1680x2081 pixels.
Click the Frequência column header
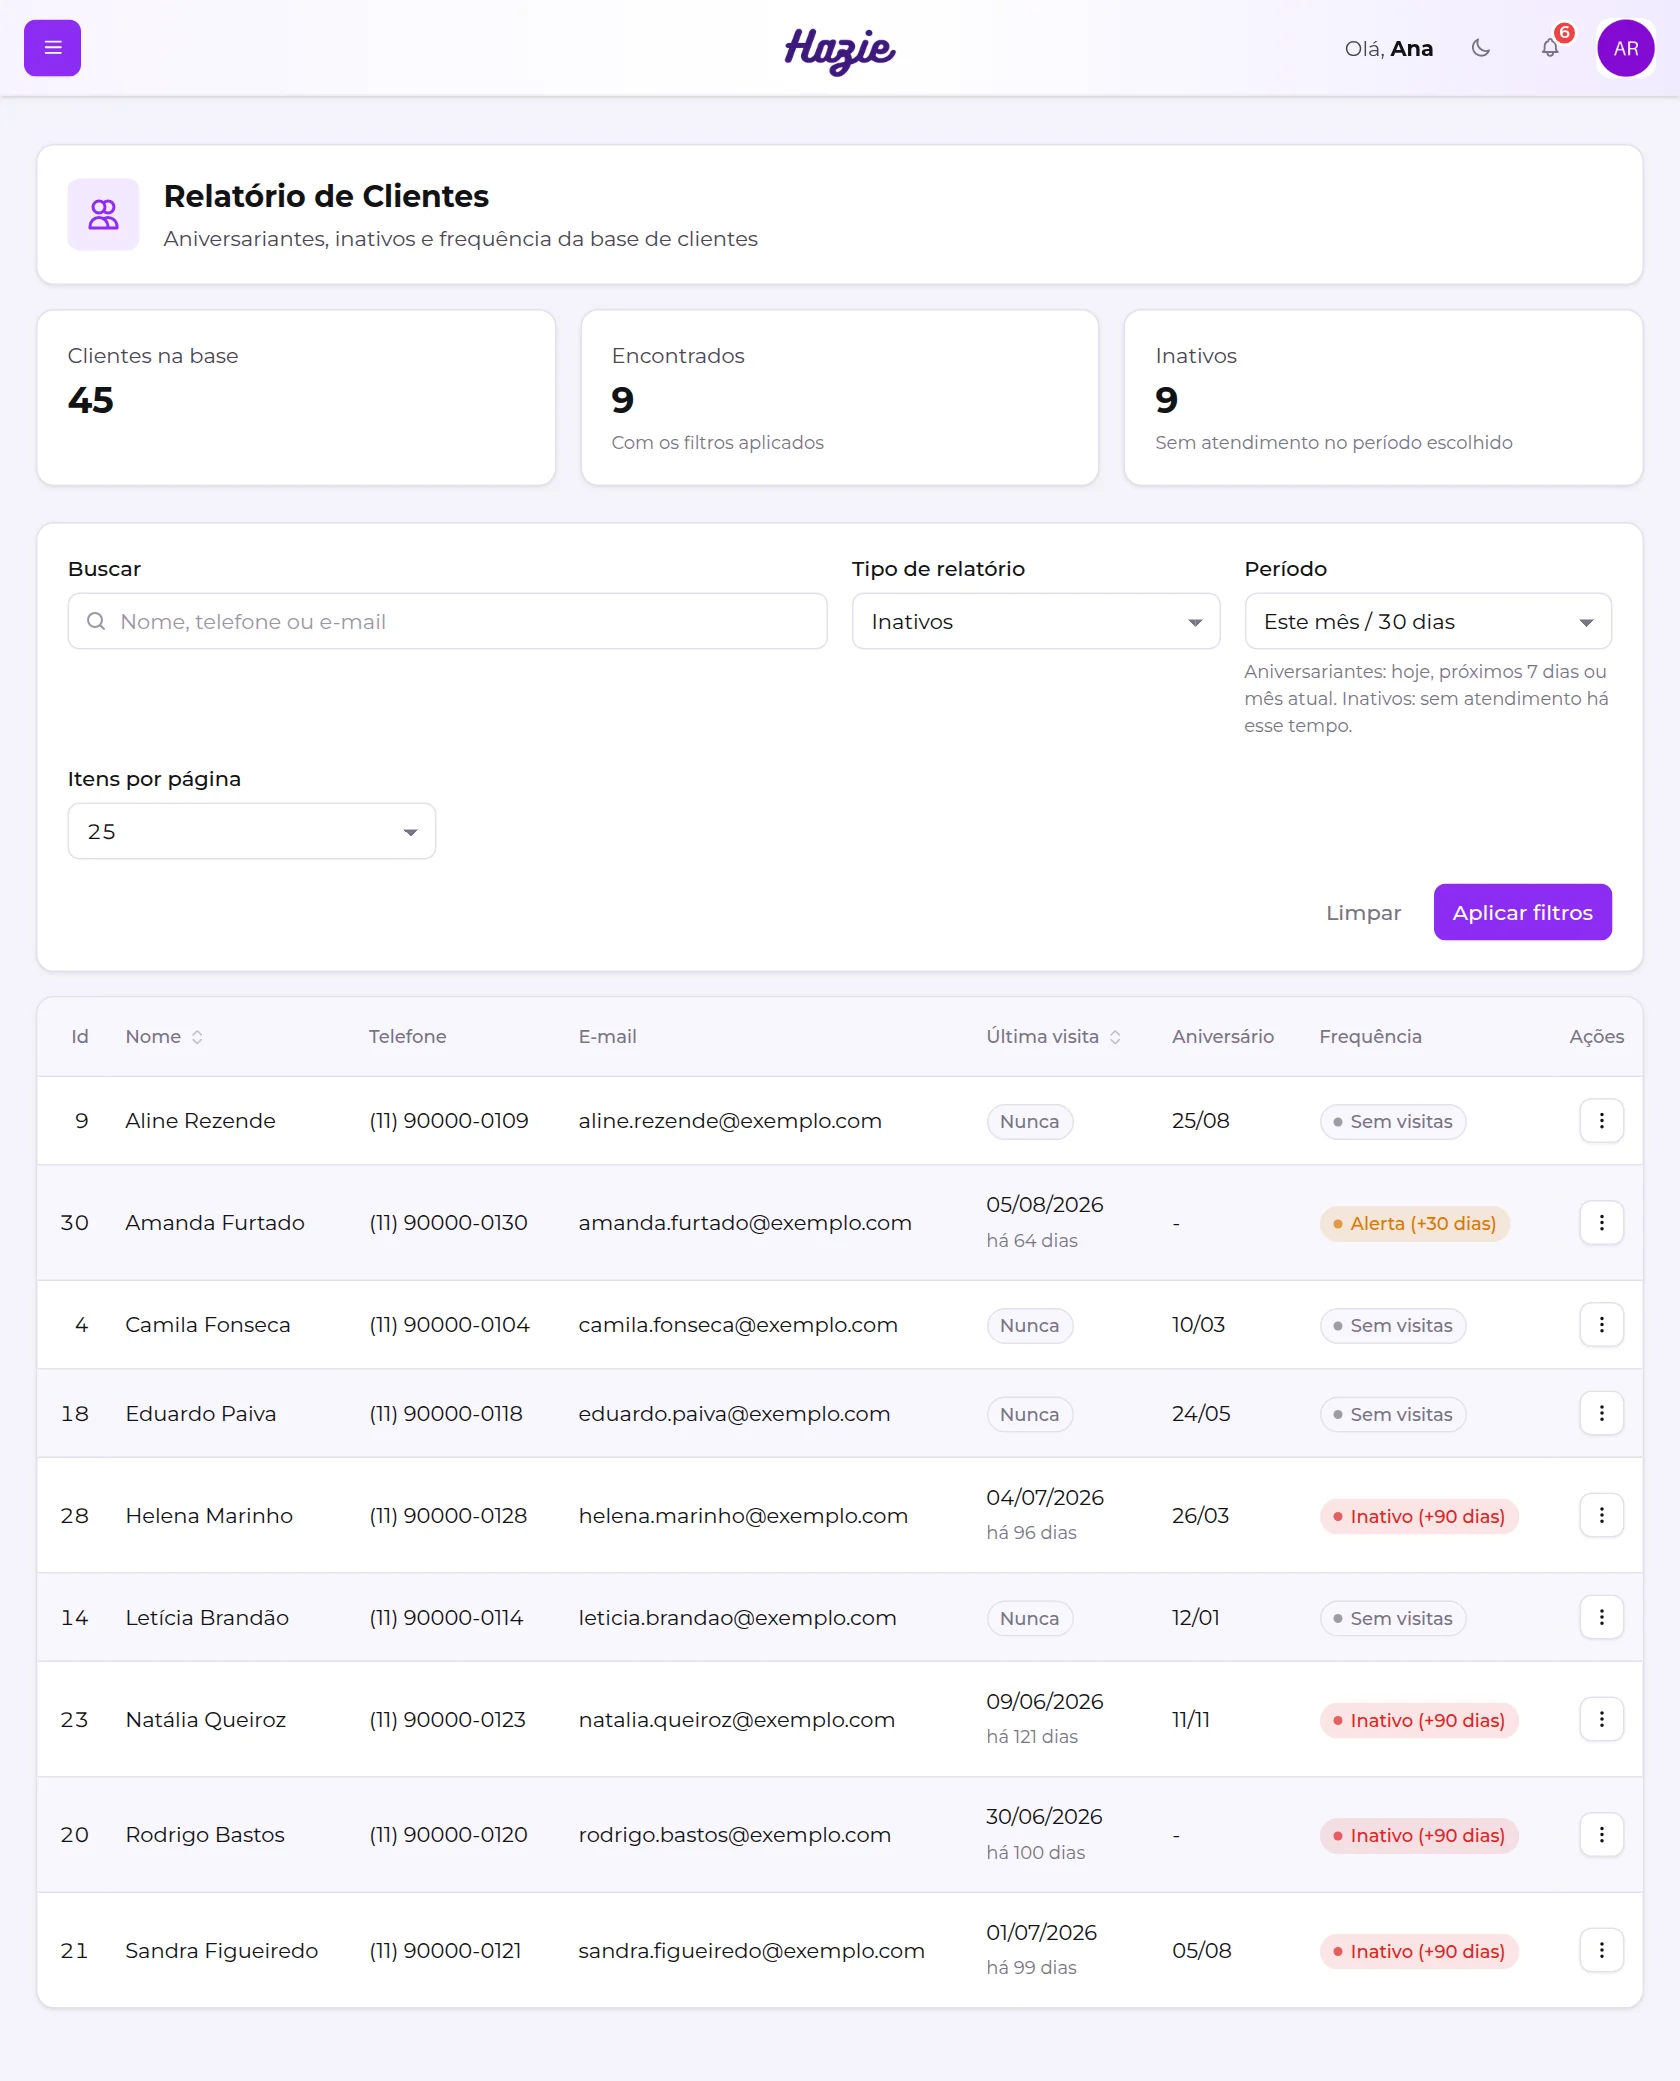point(1370,1037)
